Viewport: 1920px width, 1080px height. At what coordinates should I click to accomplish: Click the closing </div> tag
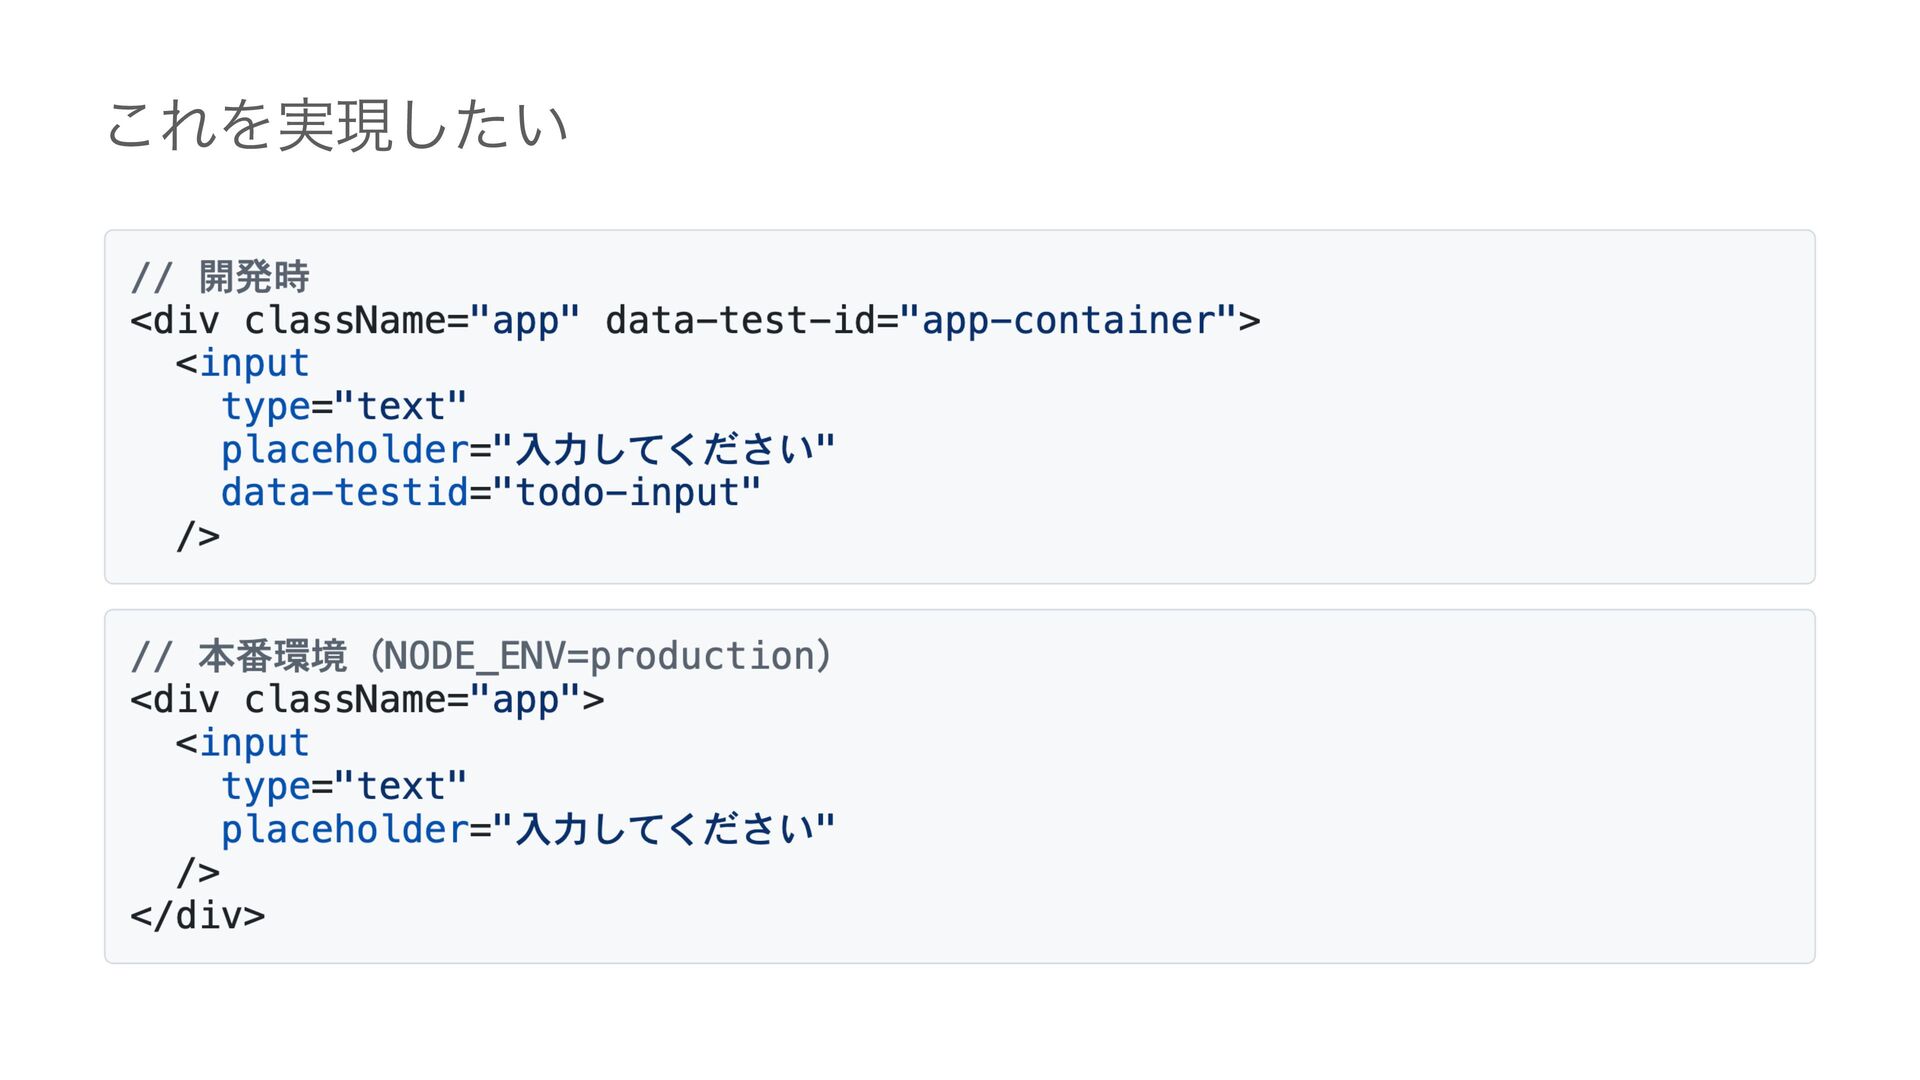point(198,916)
